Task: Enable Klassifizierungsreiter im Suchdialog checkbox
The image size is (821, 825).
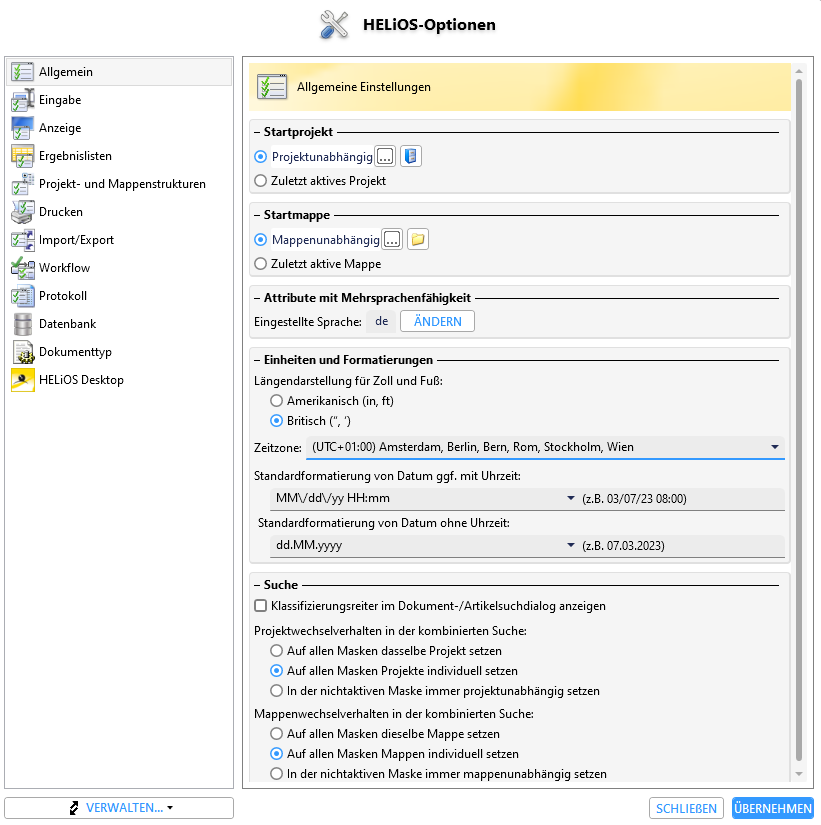Action: click(x=261, y=606)
